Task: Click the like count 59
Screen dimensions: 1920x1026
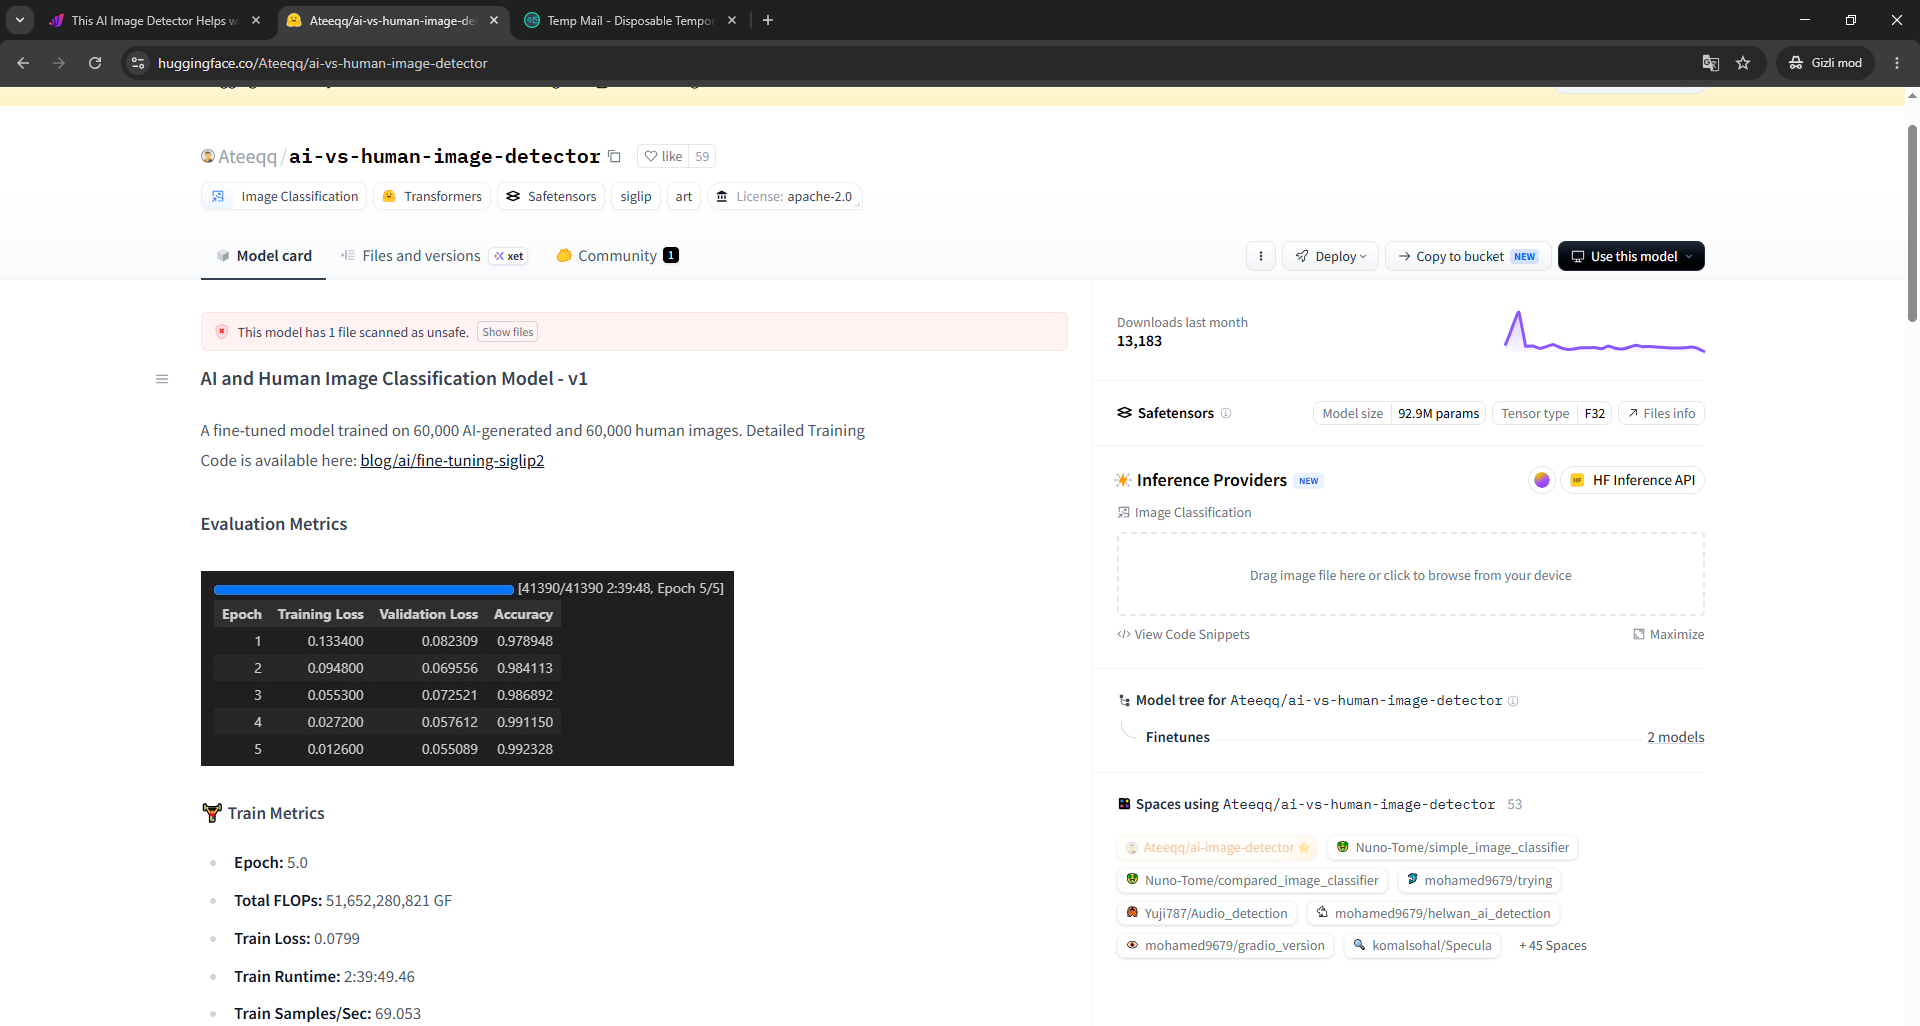Action: pyautogui.click(x=702, y=156)
